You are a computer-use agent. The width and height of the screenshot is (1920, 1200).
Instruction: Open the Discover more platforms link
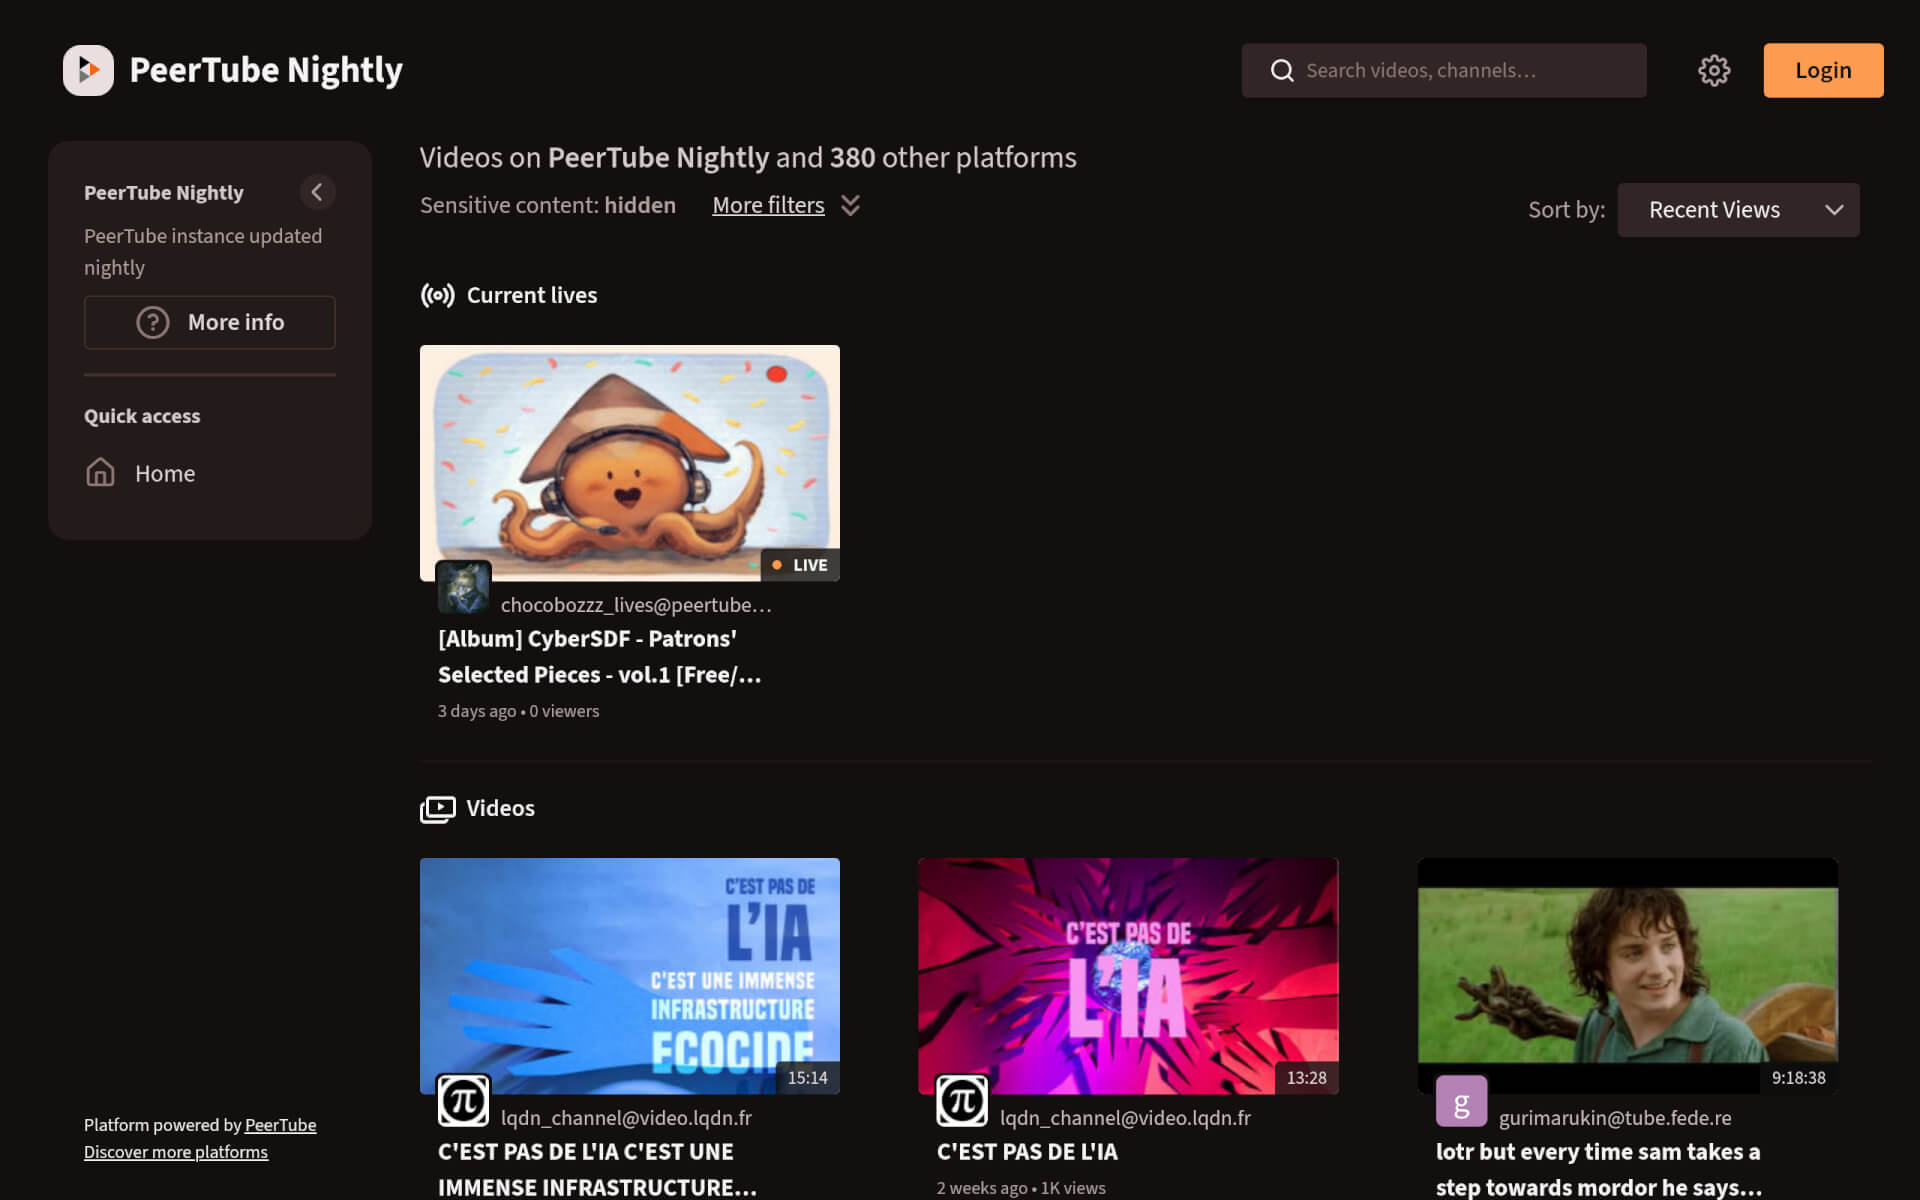tap(175, 1151)
